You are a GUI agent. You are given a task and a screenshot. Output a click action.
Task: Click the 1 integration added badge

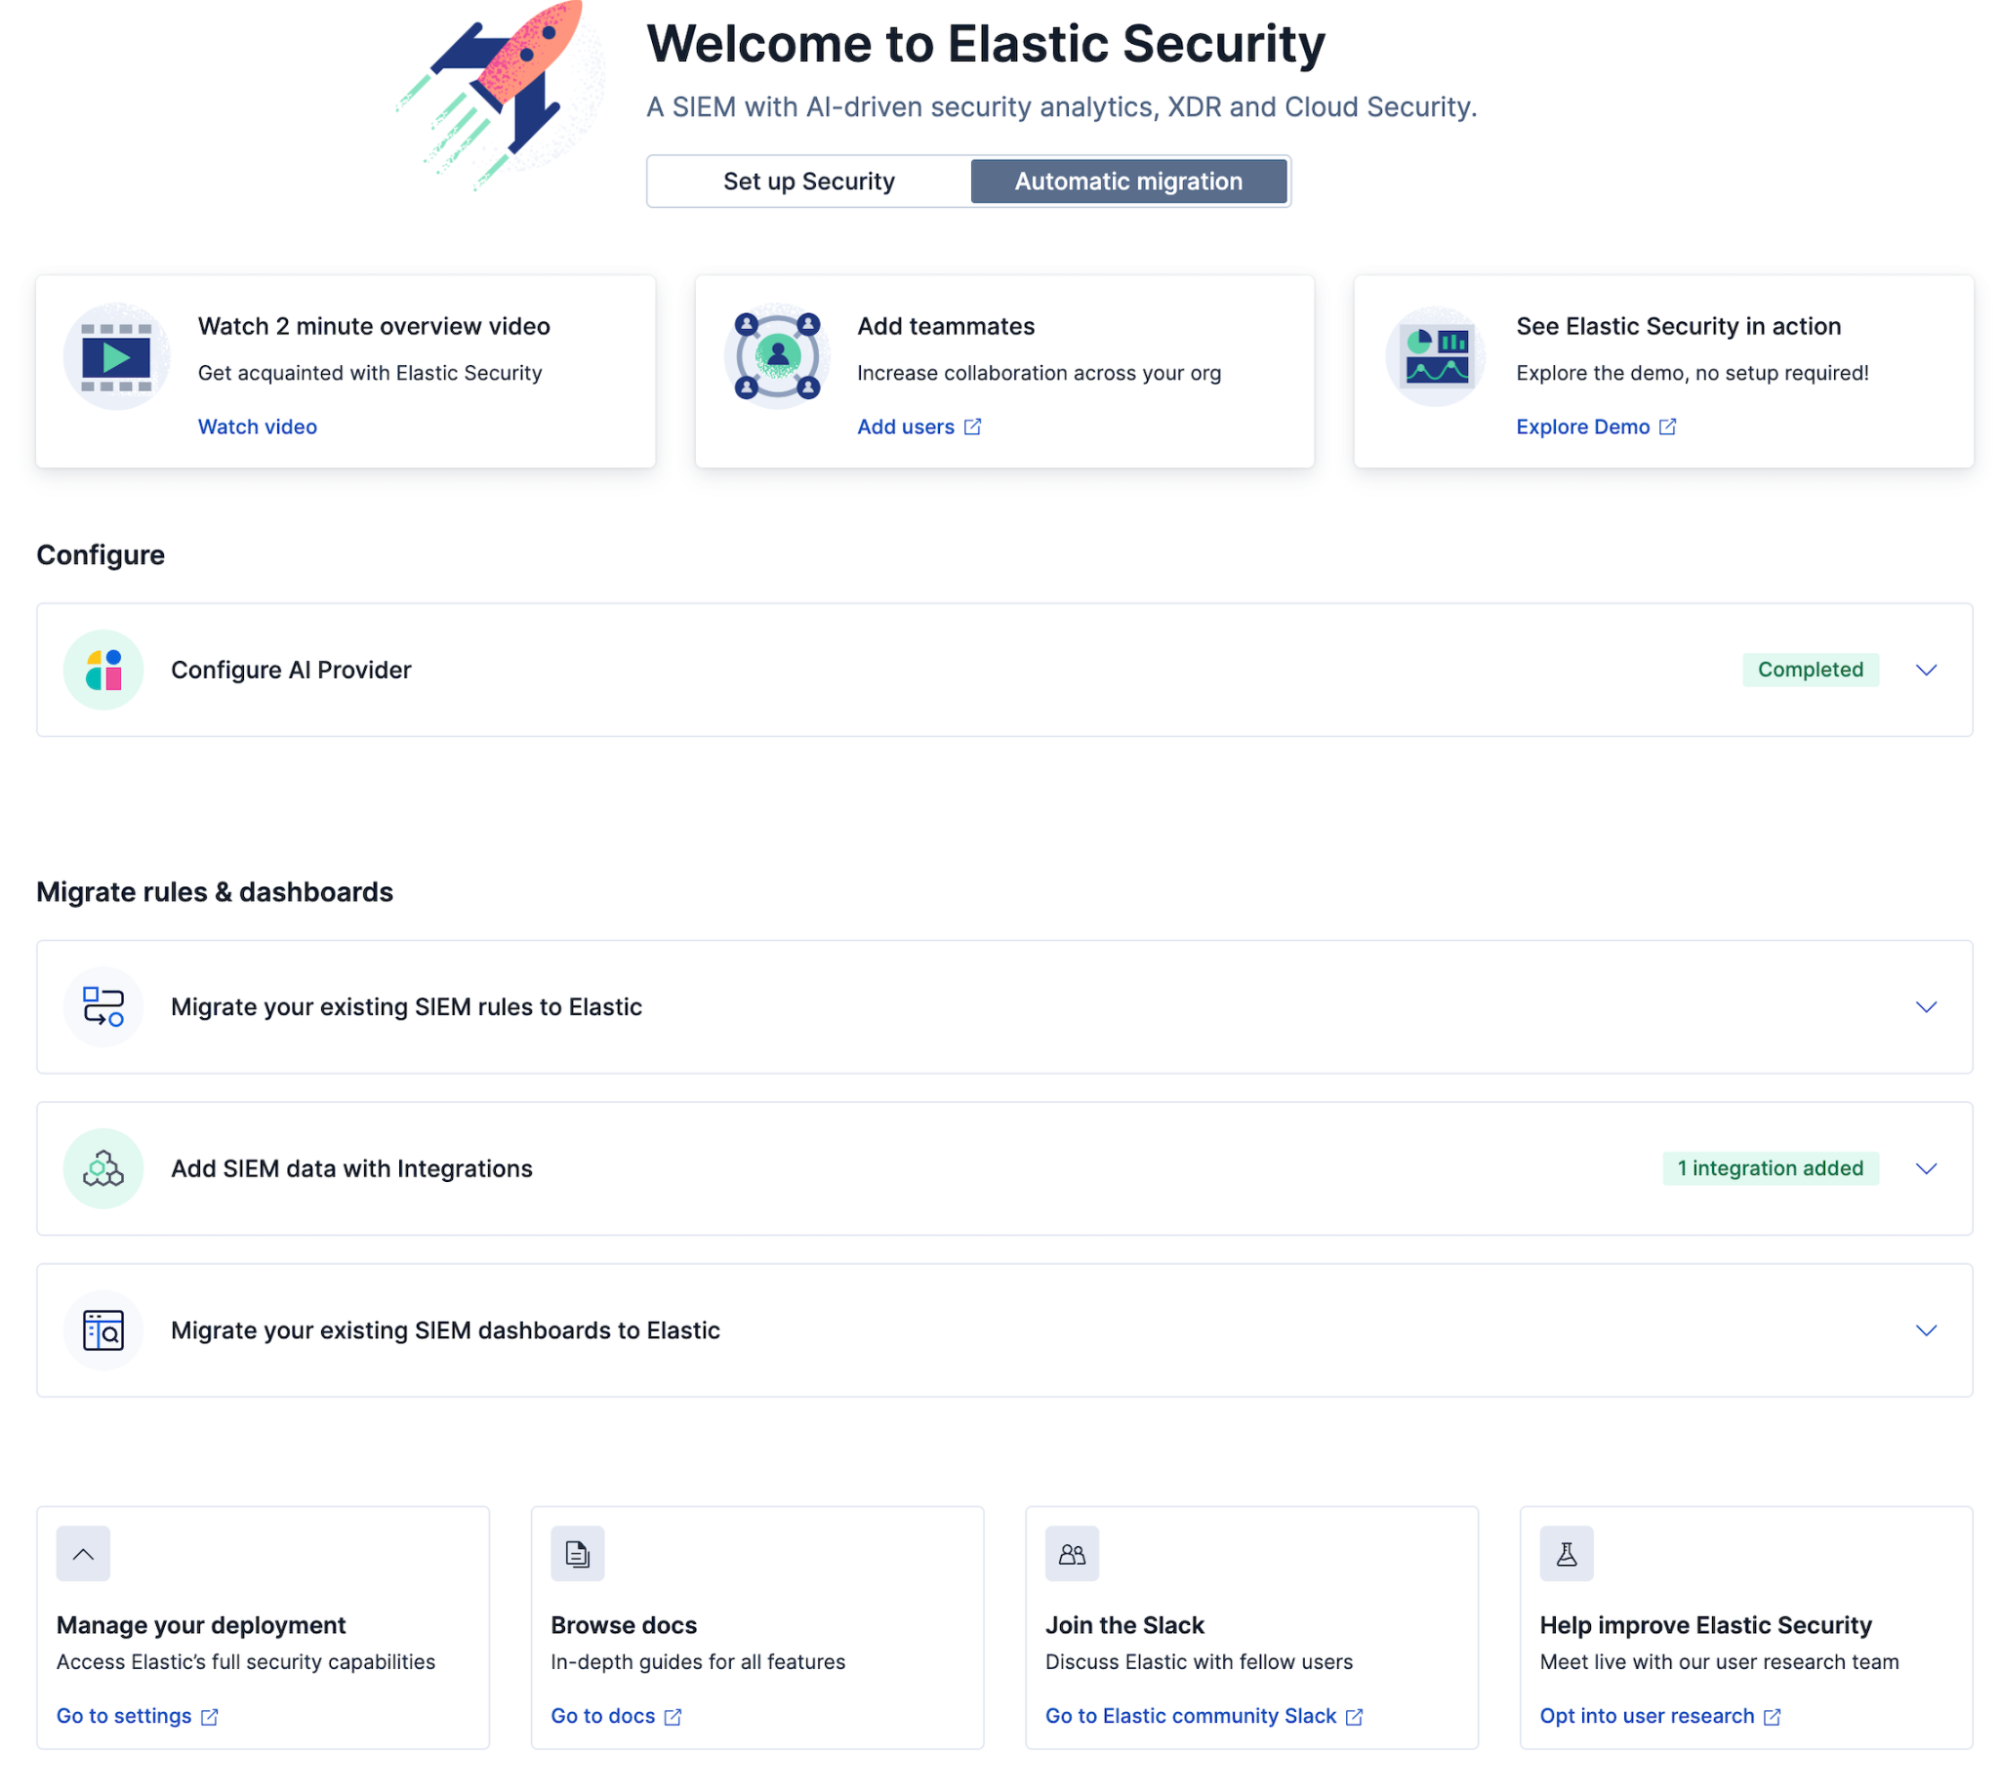[1771, 1169]
